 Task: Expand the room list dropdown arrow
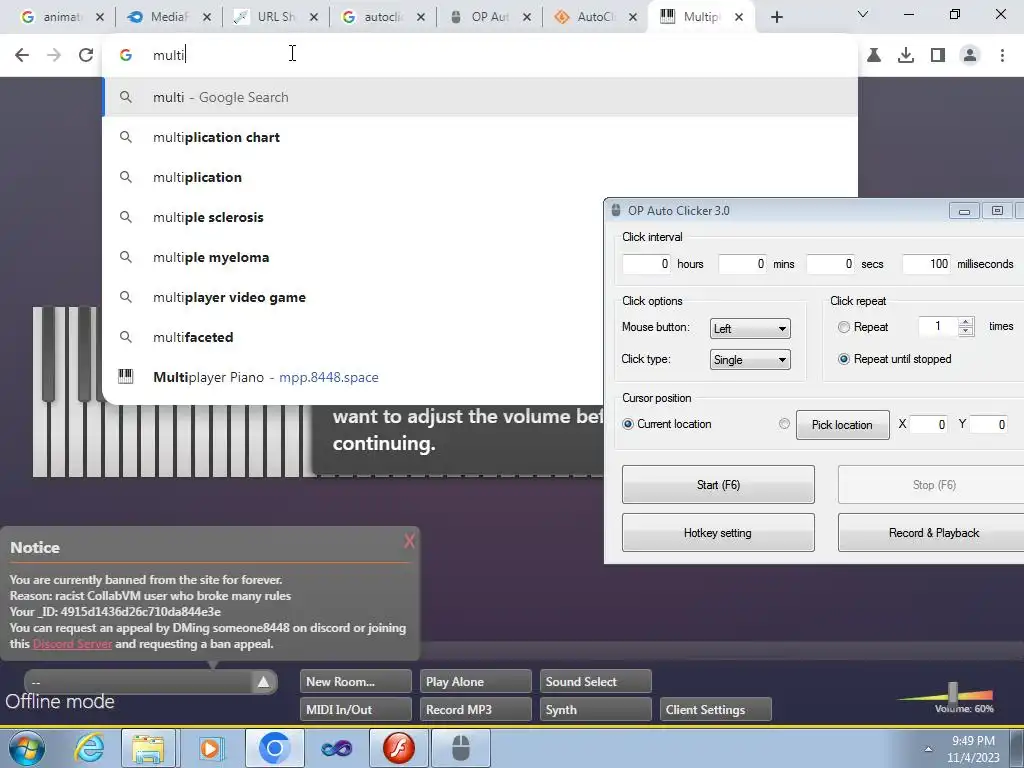point(263,682)
